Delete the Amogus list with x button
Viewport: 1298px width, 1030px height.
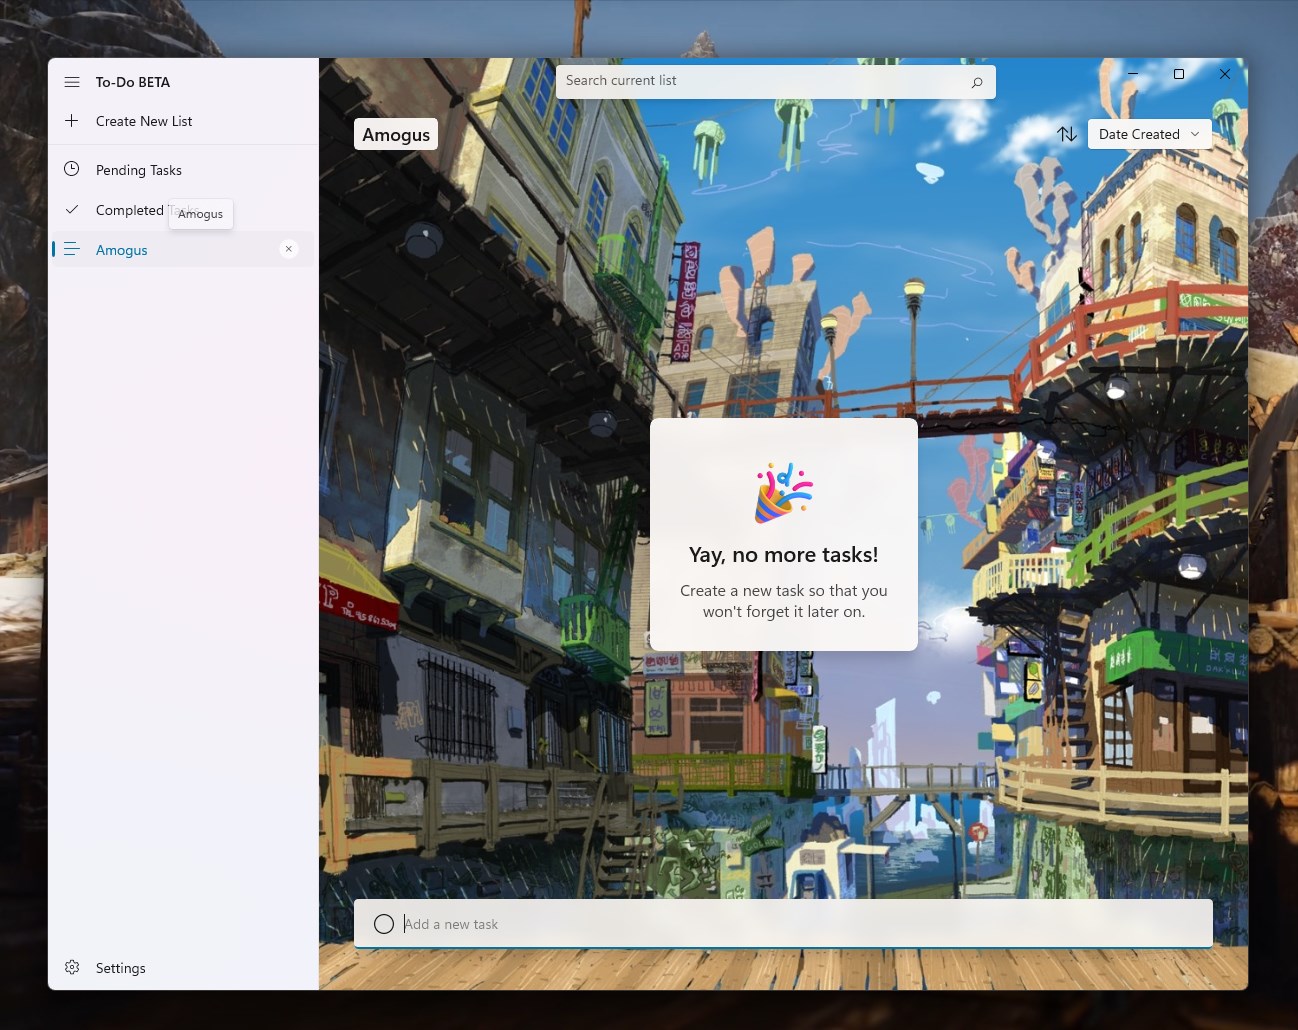click(289, 249)
